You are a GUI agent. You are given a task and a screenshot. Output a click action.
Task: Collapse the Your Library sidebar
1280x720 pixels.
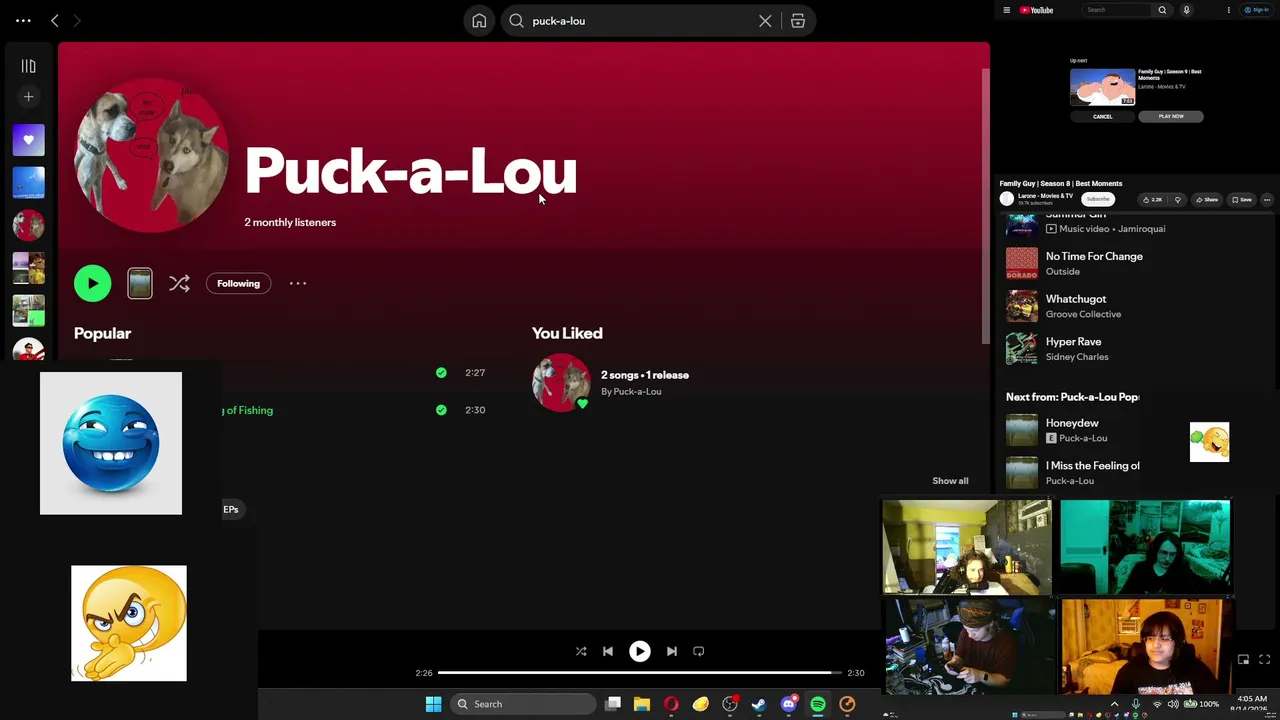click(x=28, y=66)
